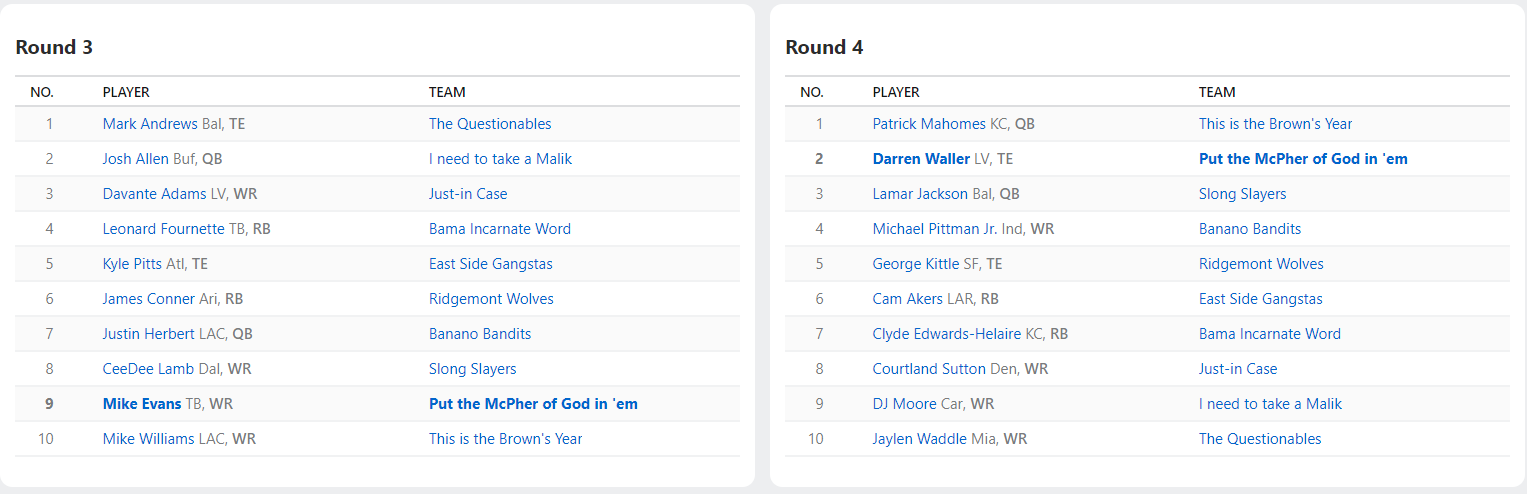Image resolution: width=1527 pixels, height=494 pixels.
Task: Click Ridgemont Wolves team in Round 4
Action: click(1261, 264)
